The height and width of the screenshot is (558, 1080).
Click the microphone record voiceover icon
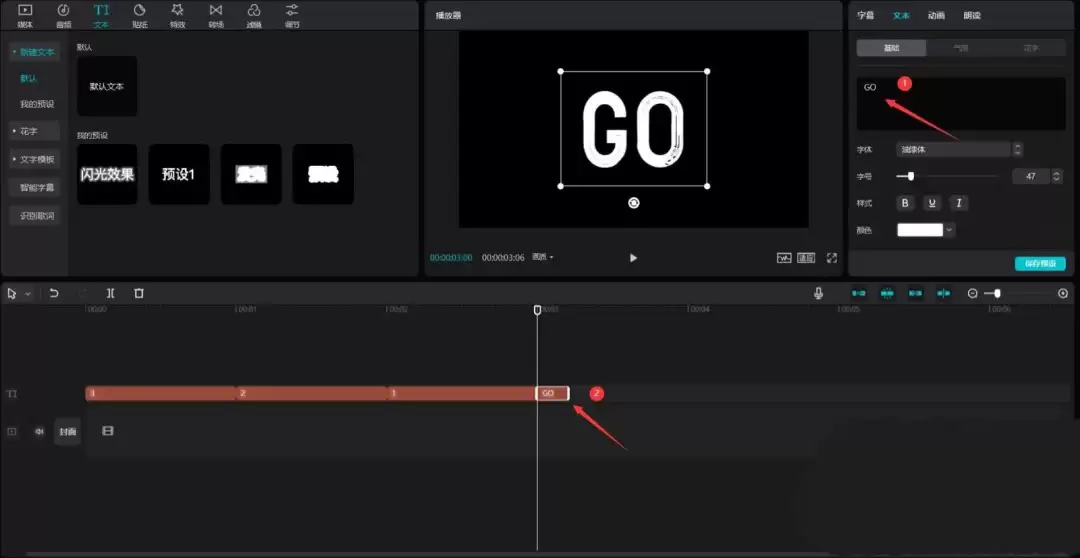[x=818, y=293]
